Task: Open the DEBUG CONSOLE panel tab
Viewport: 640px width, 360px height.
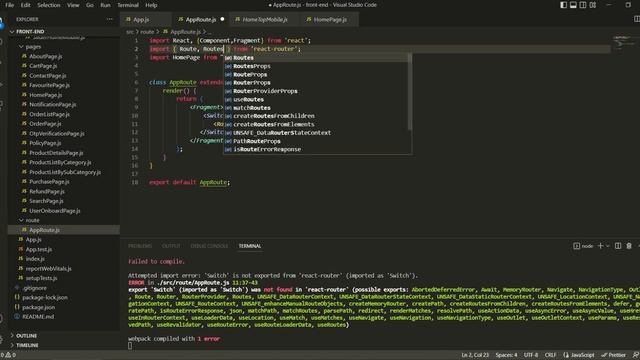Action: click(x=209, y=246)
